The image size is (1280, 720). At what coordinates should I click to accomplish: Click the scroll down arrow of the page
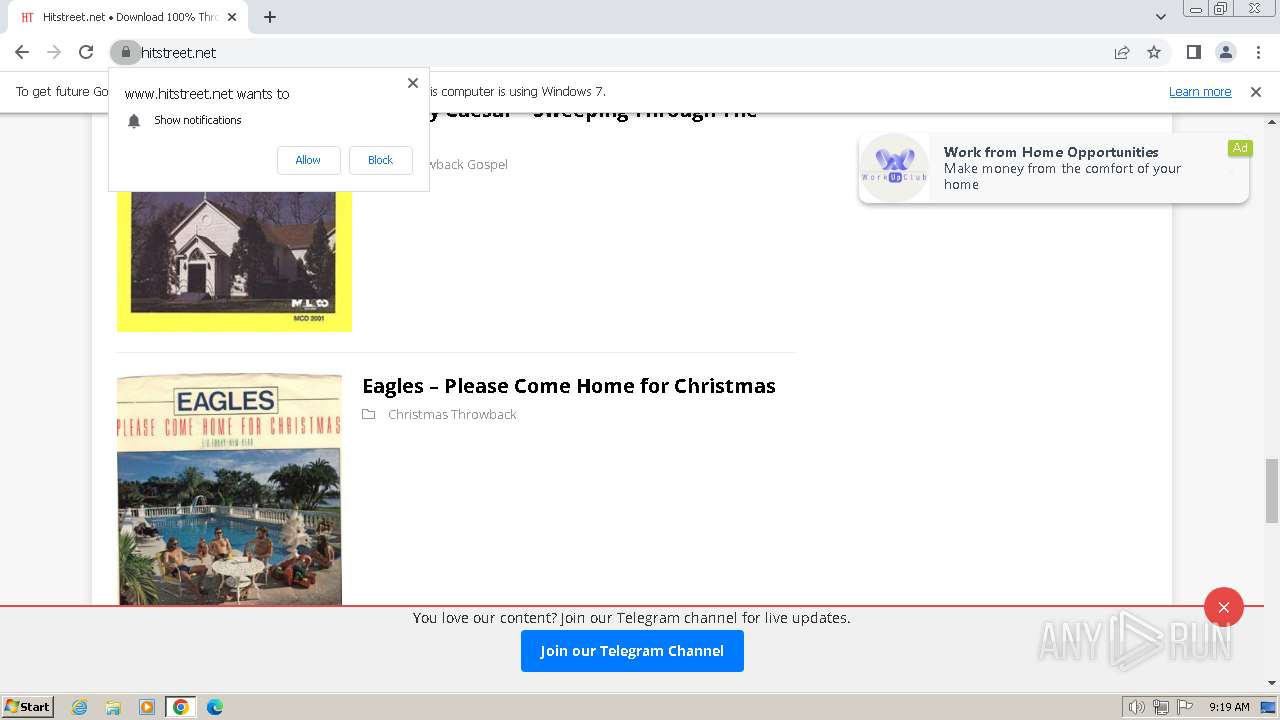(1272, 683)
